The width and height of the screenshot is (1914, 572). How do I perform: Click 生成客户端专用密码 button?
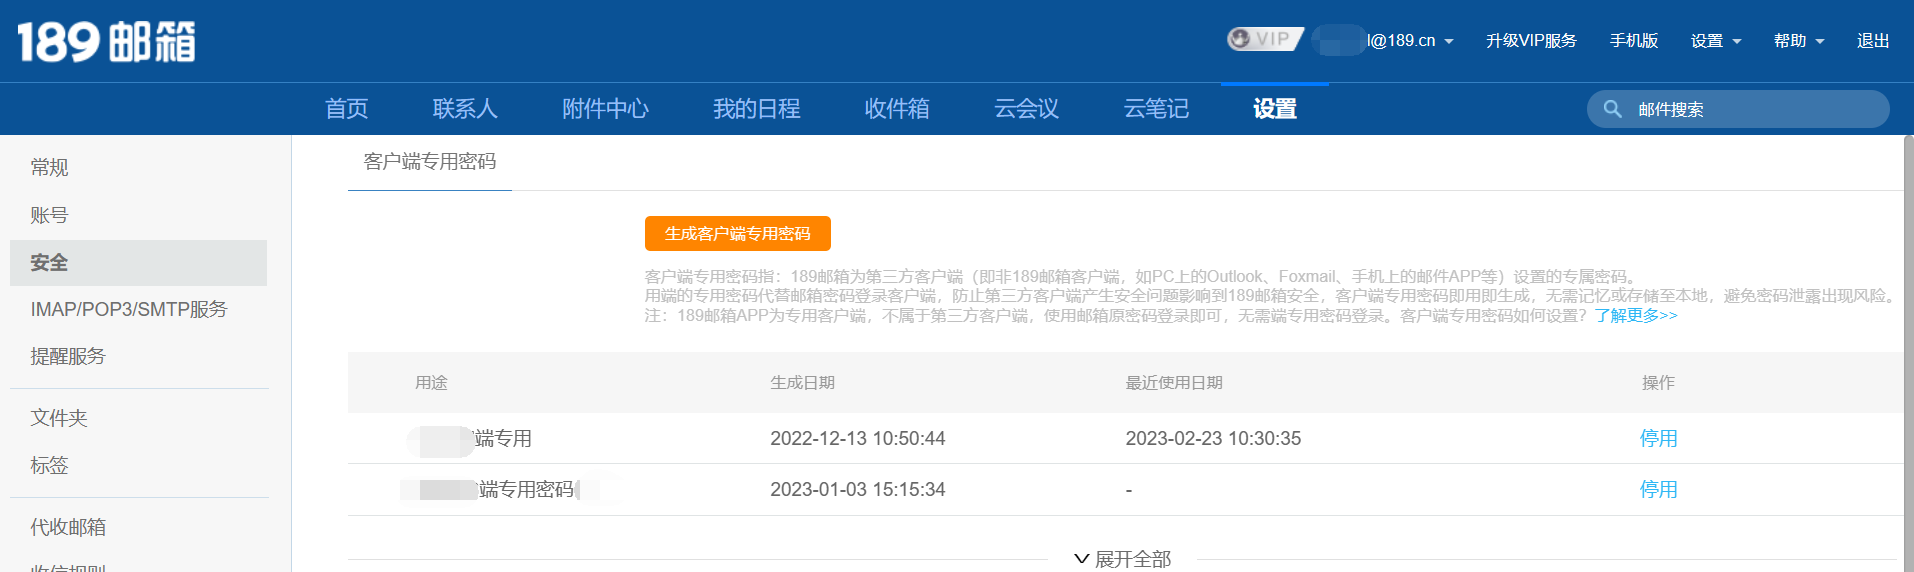click(737, 234)
